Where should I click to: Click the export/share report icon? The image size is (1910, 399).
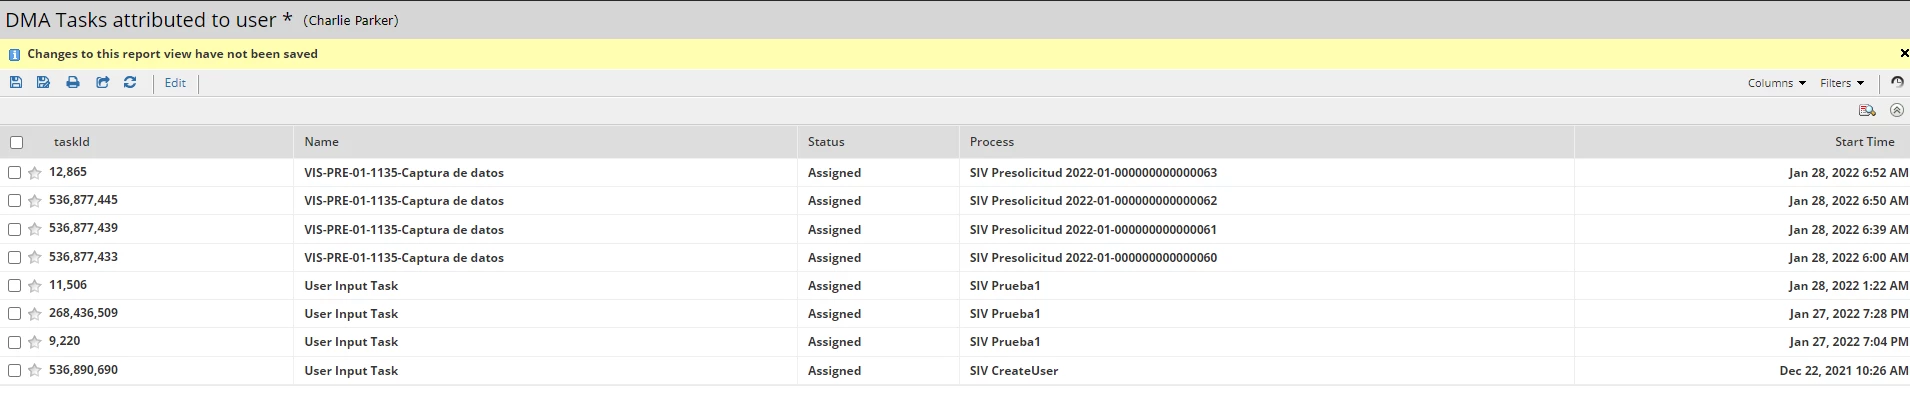[102, 83]
